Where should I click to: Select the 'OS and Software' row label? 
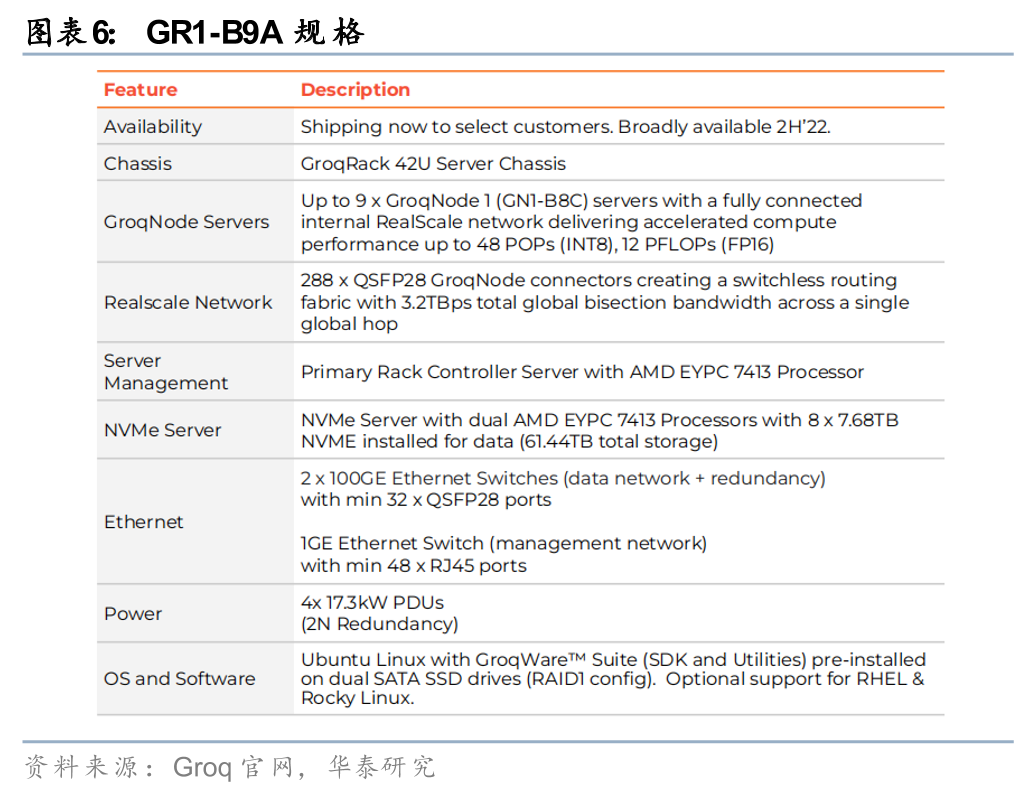point(180,679)
